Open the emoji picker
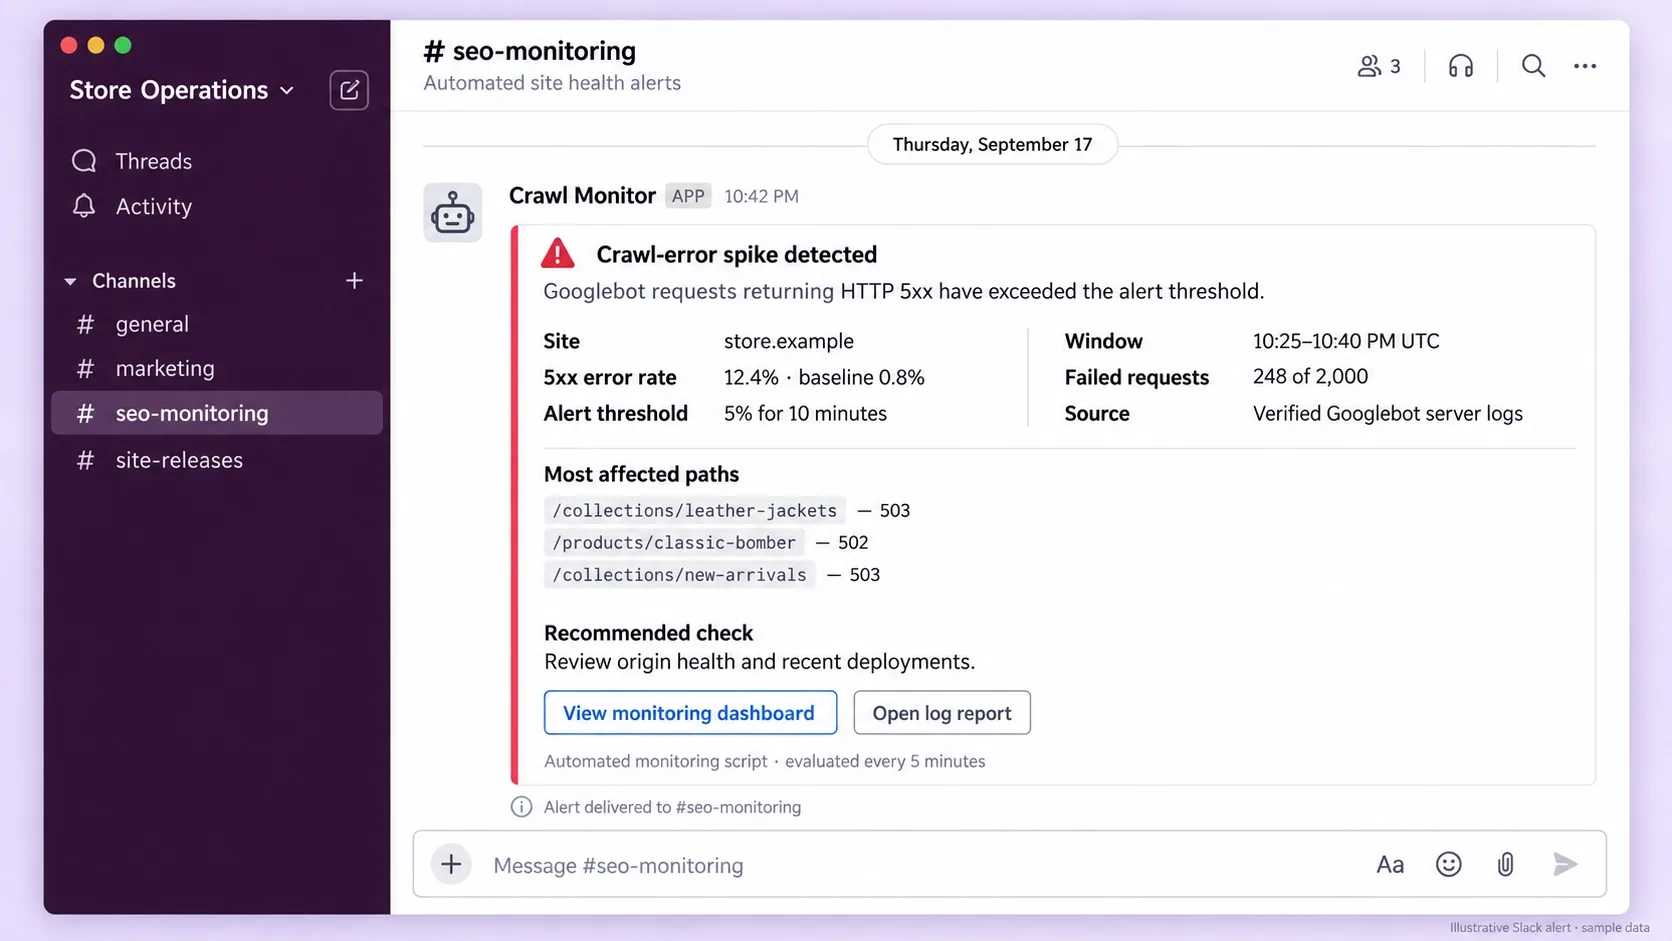The image size is (1672, 941). tap(1448, 865)
